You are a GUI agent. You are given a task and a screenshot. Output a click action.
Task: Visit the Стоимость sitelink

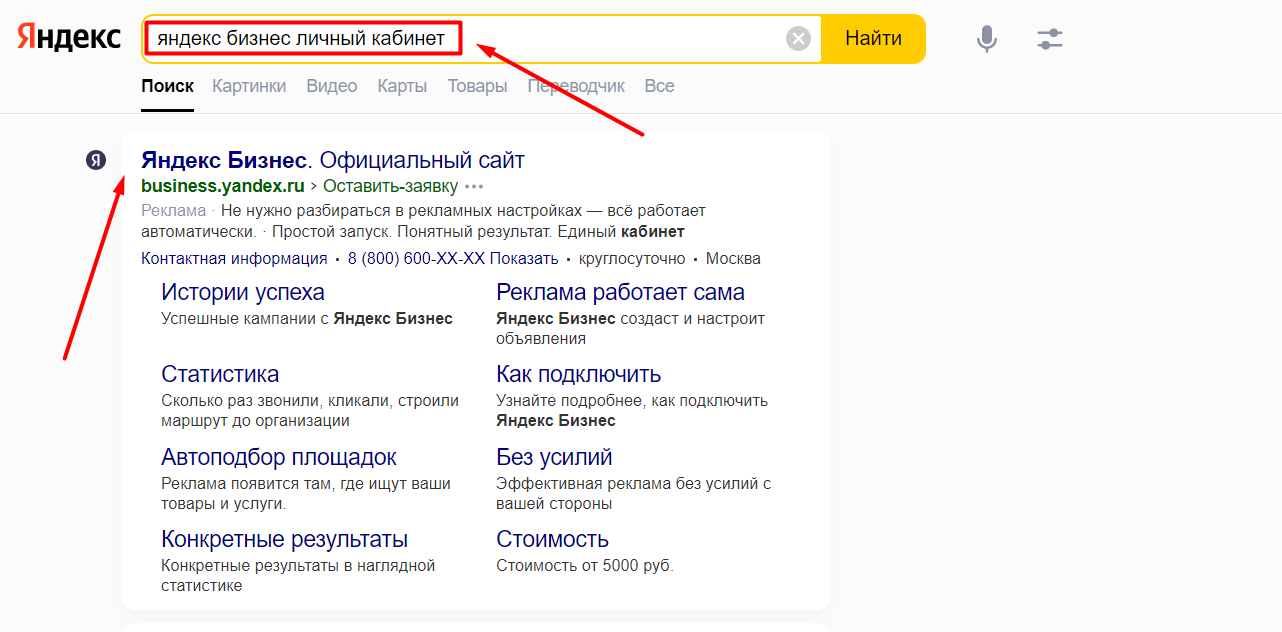552,539
